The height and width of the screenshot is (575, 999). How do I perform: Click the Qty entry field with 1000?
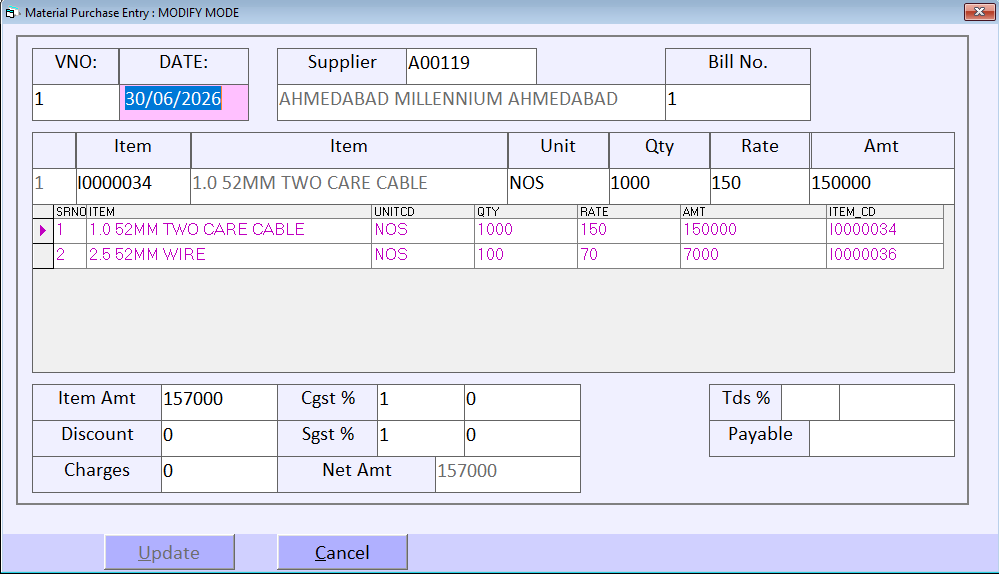659,186
